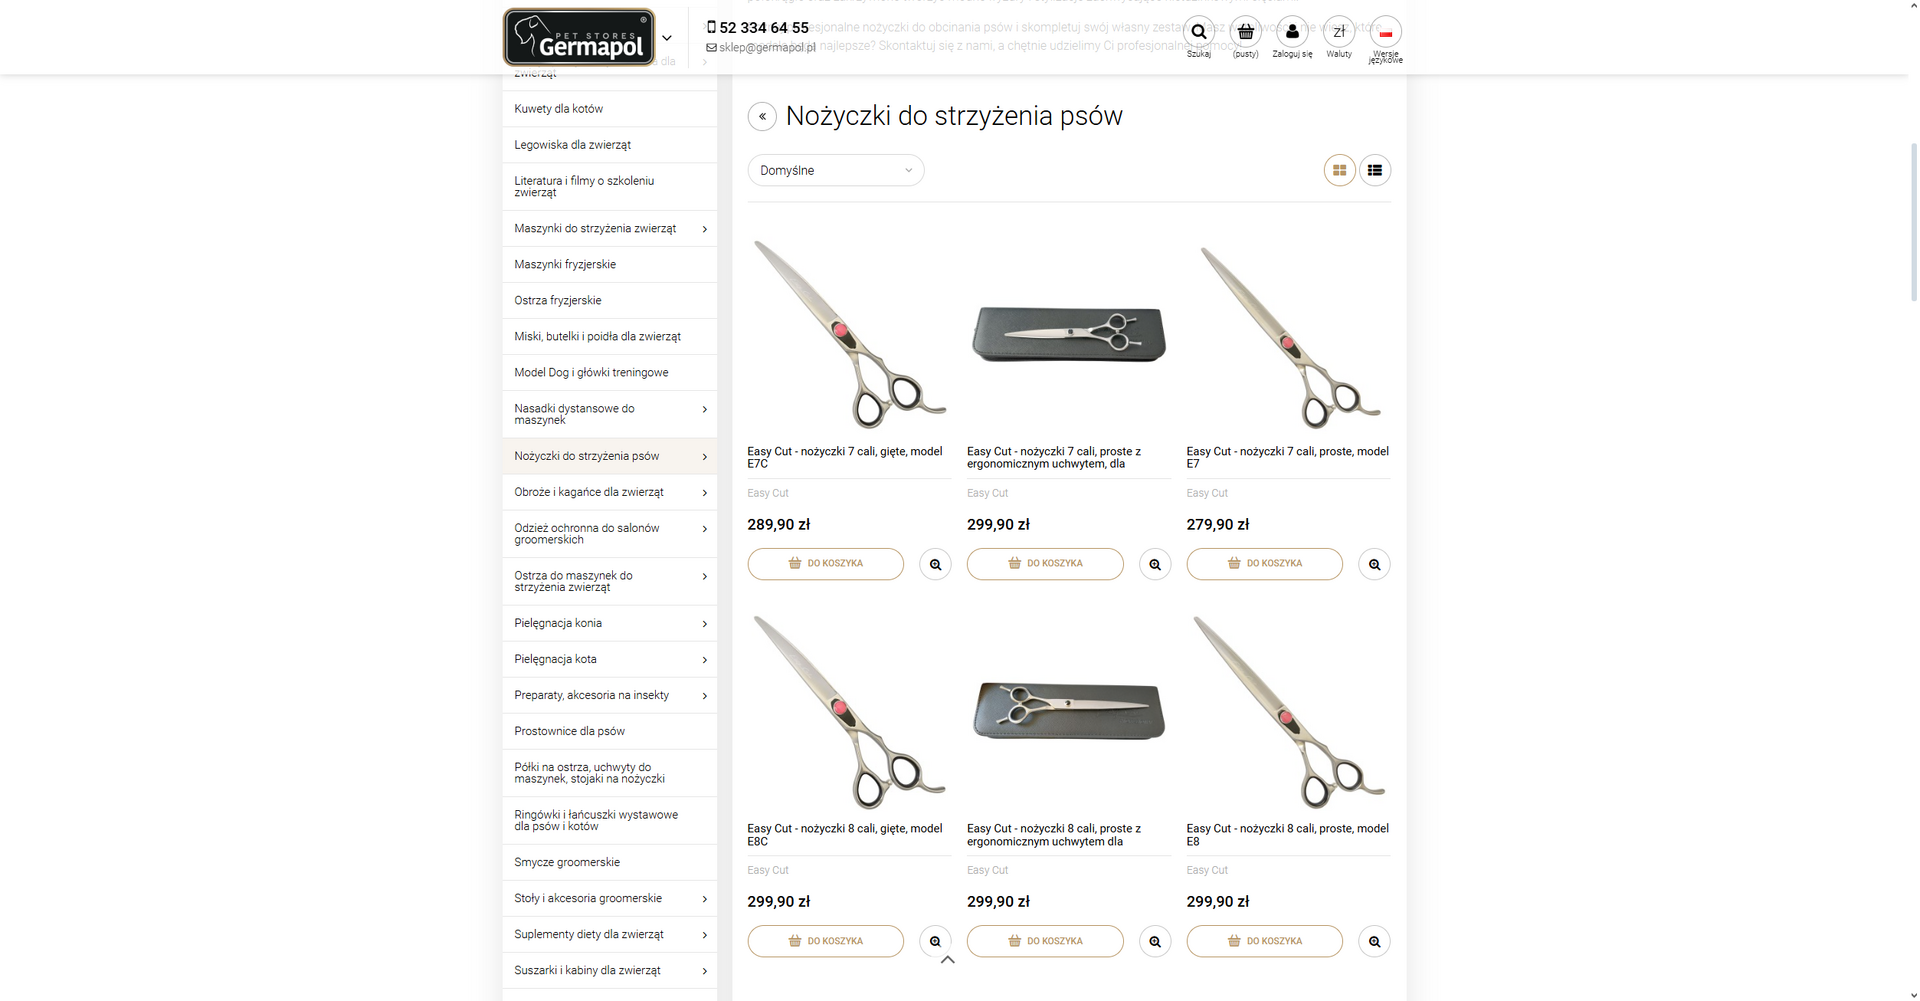Viewport: 1920px width, 1001px height.
Task: View E7 straight scissors product image
Action: pos(1289,335)
